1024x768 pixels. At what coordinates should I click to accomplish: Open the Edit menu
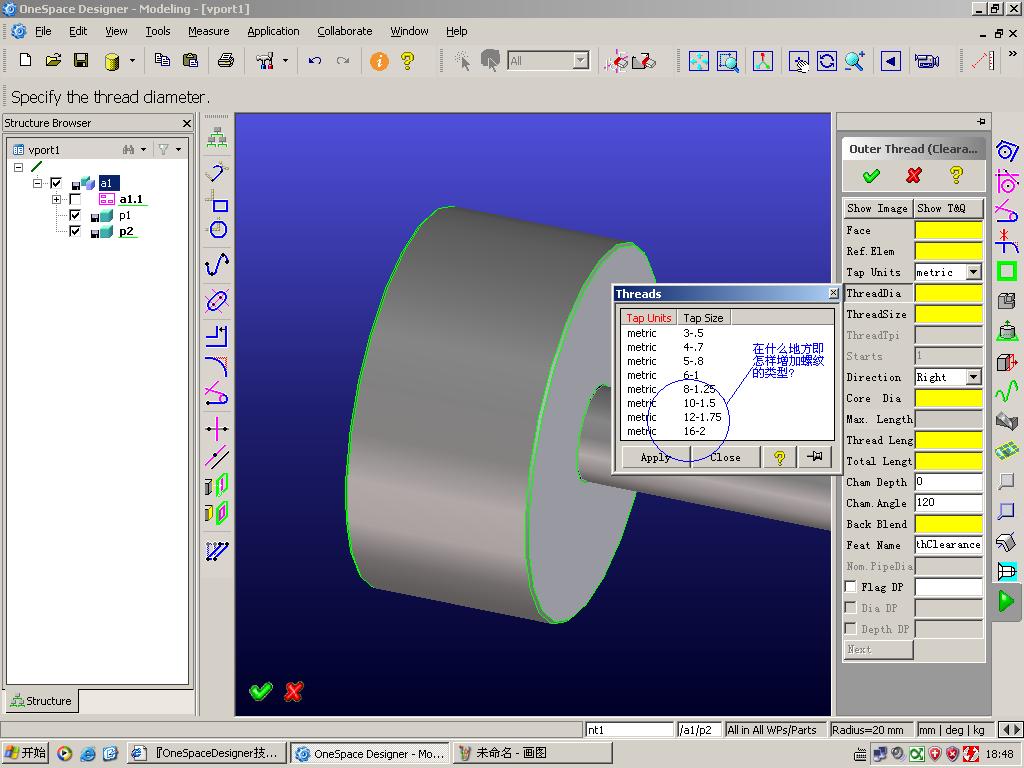(x=78, y=31)
